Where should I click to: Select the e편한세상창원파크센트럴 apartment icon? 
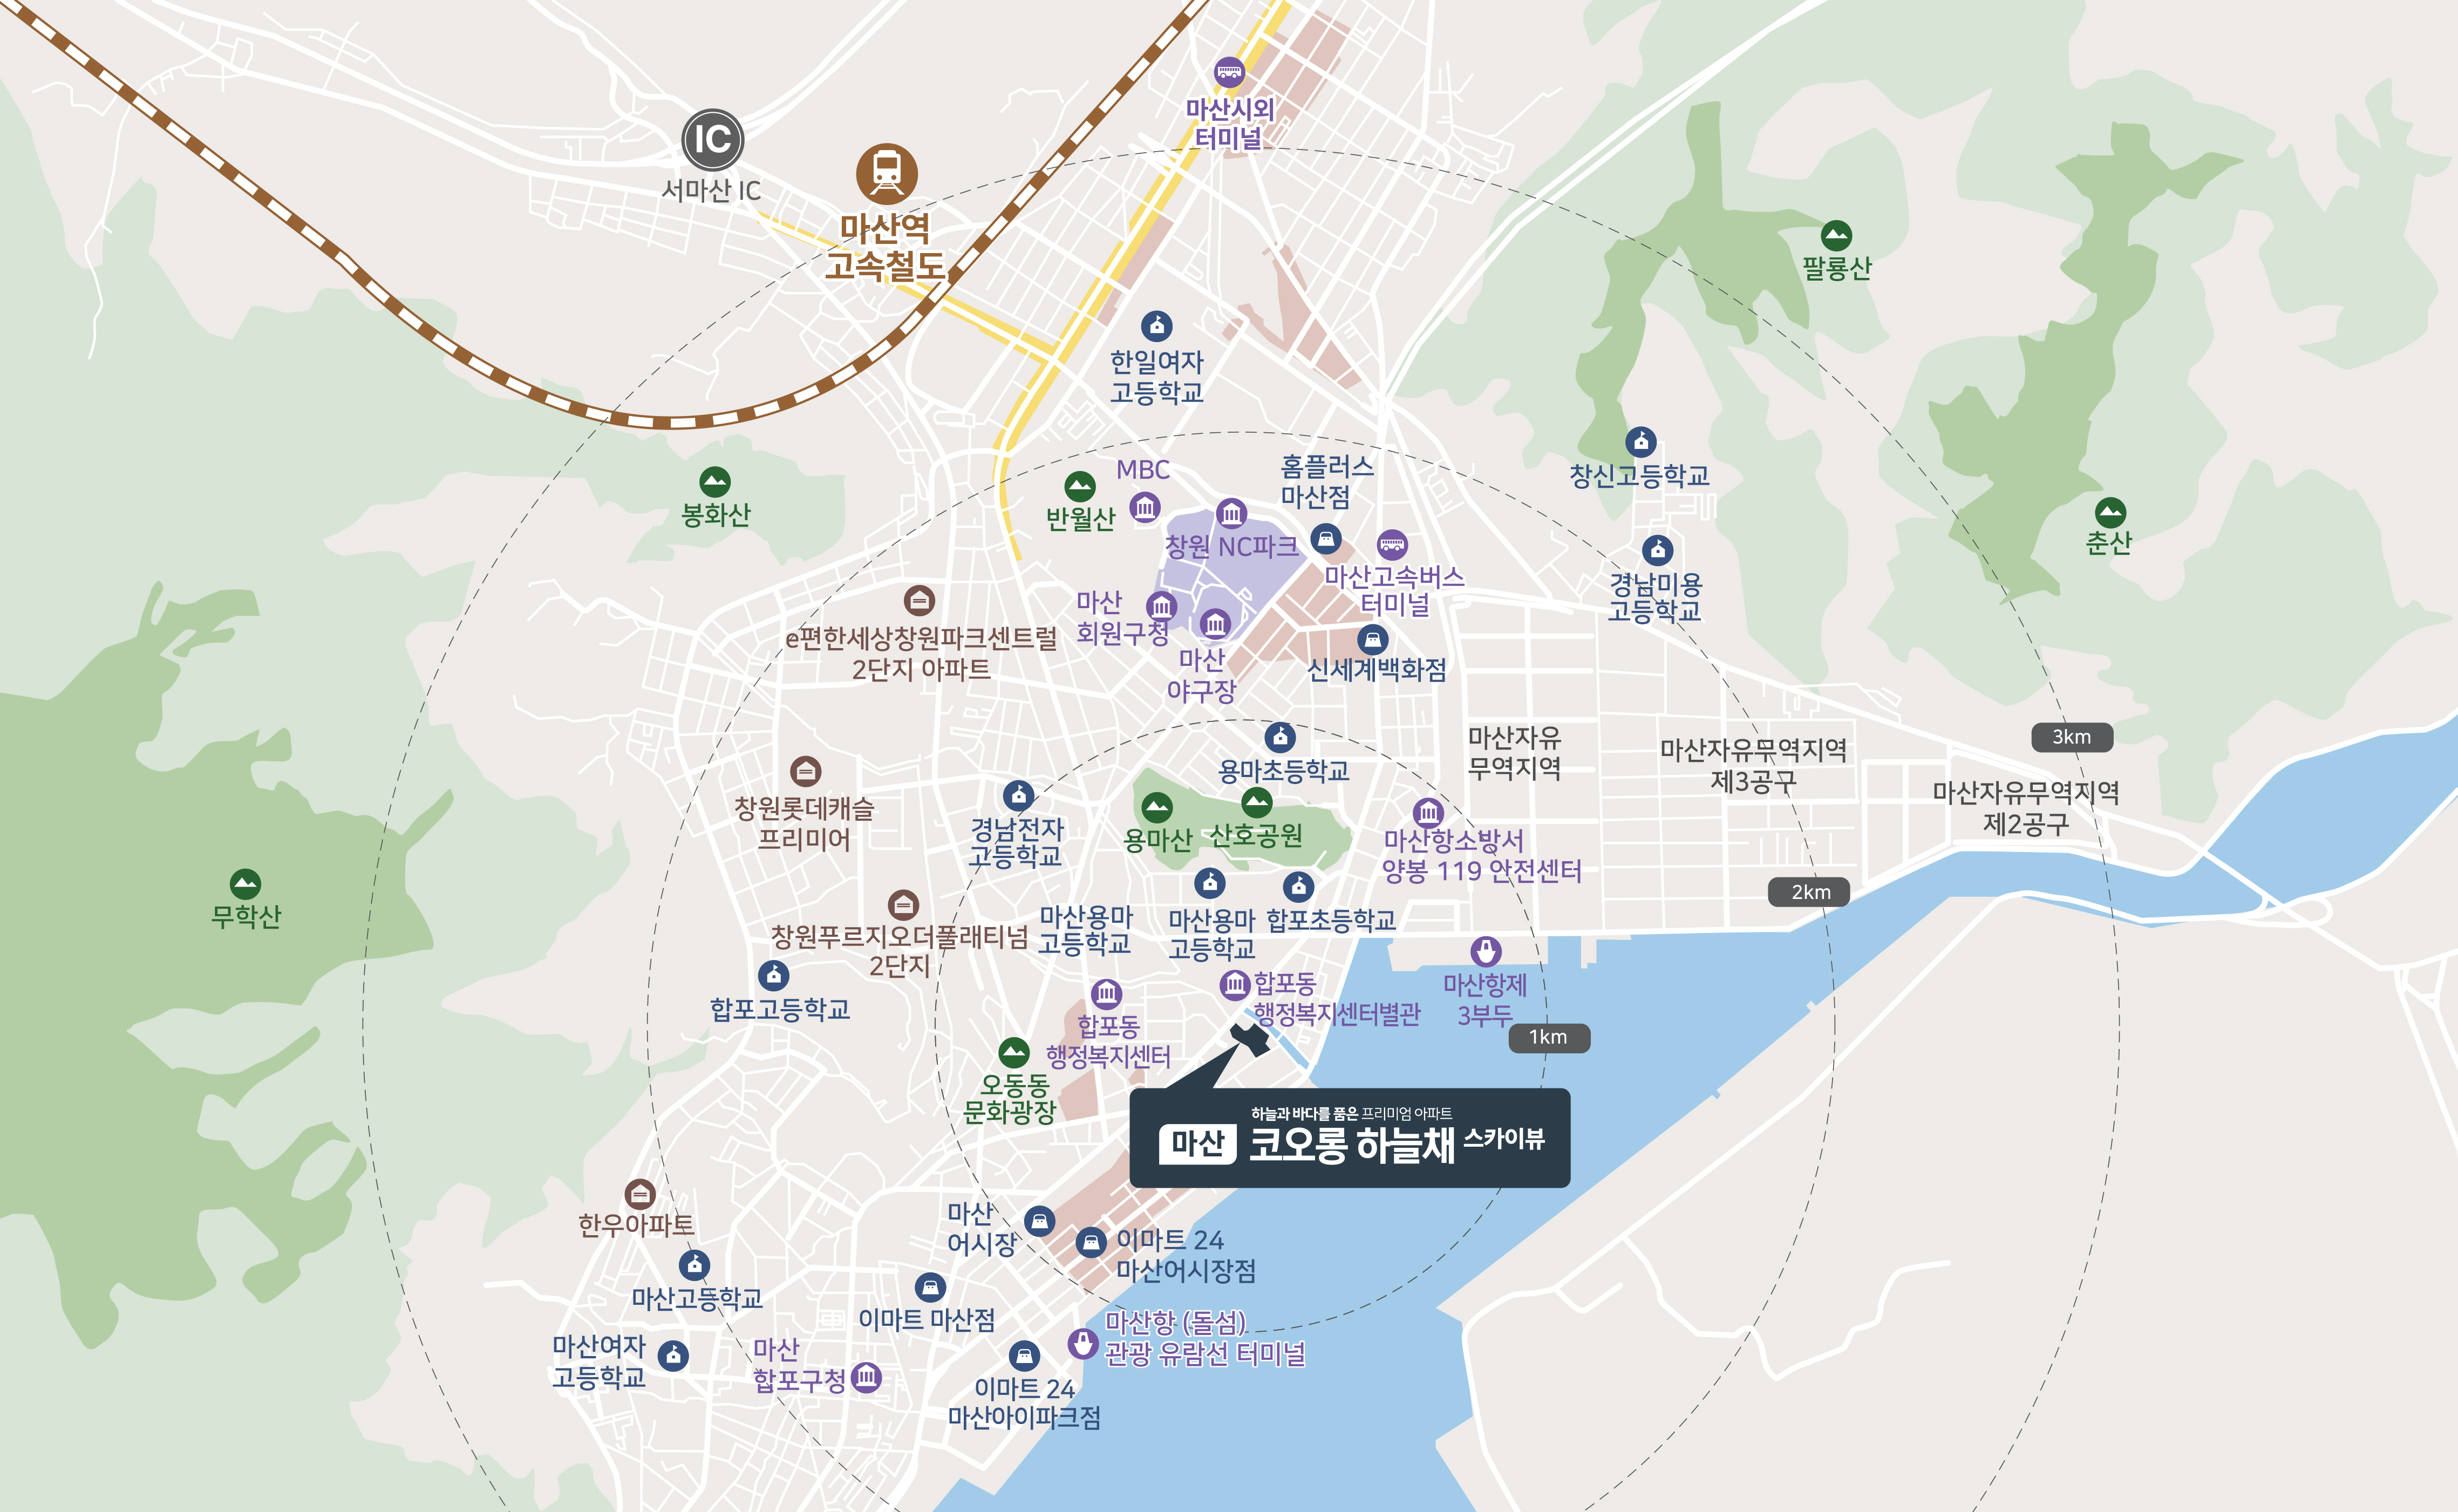(x=919, y=600)
